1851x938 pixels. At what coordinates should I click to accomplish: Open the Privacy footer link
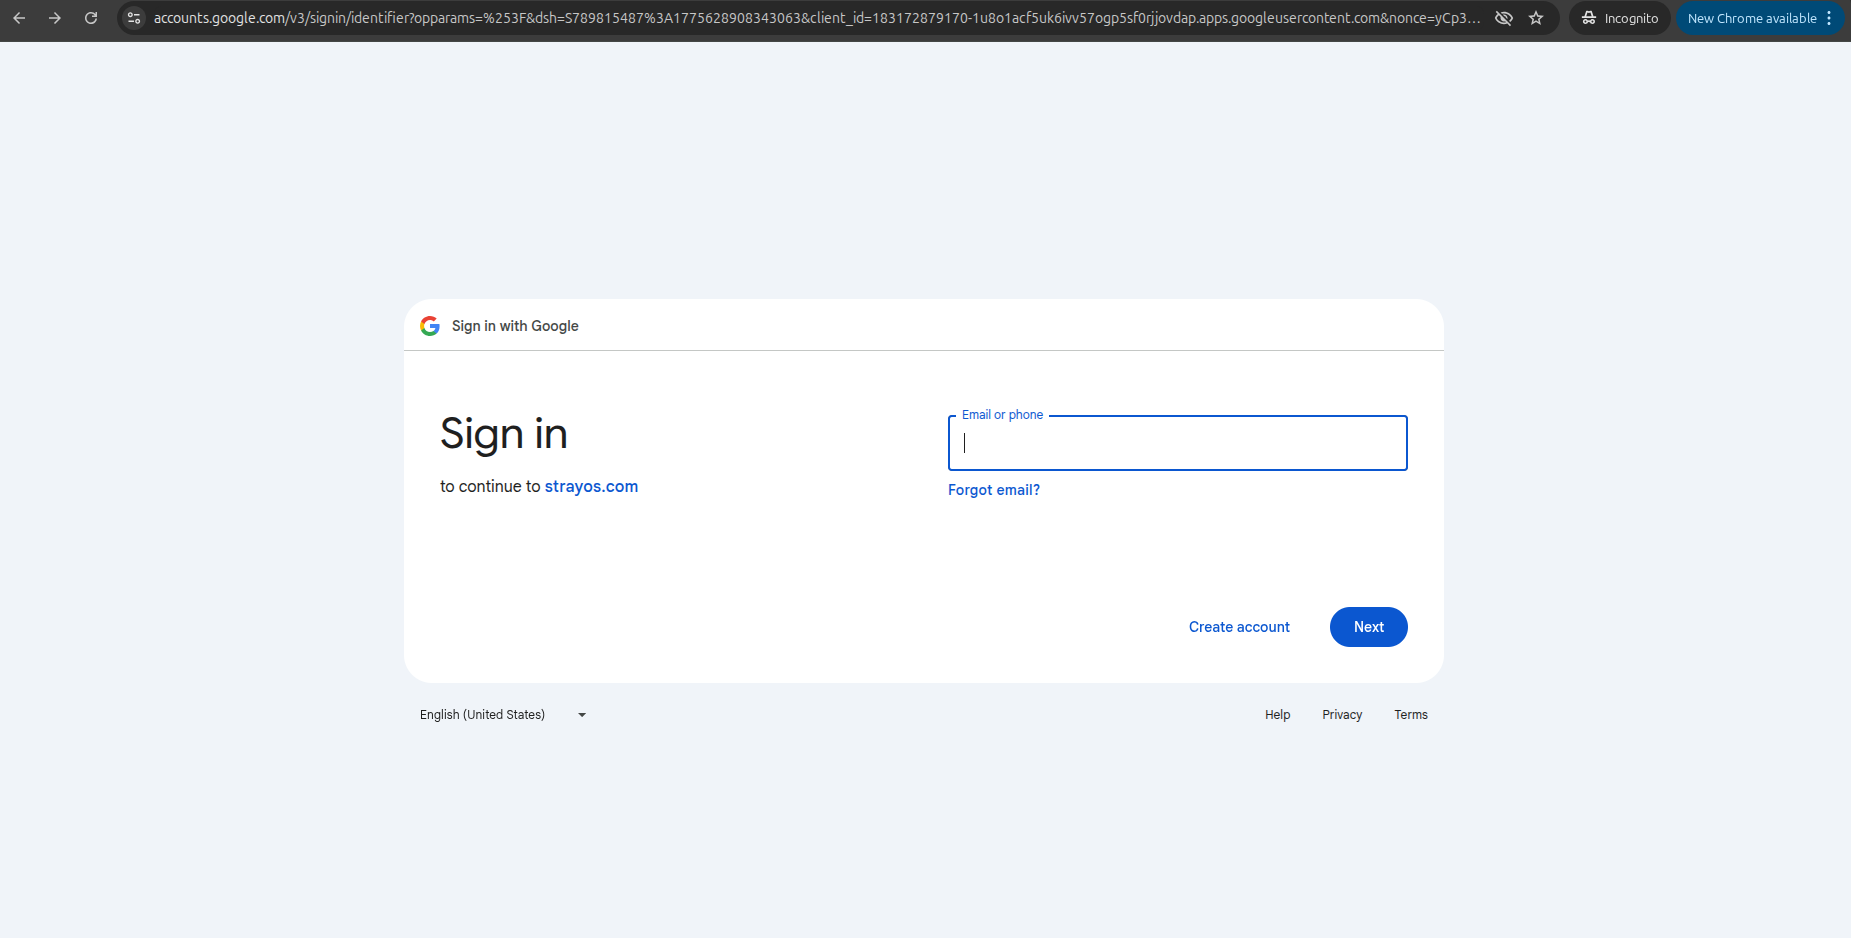1342,715
